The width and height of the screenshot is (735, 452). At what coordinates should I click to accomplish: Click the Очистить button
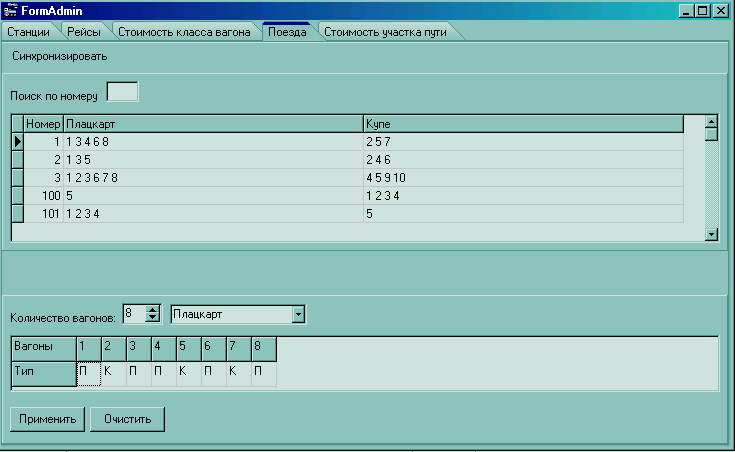coord(128,419)
